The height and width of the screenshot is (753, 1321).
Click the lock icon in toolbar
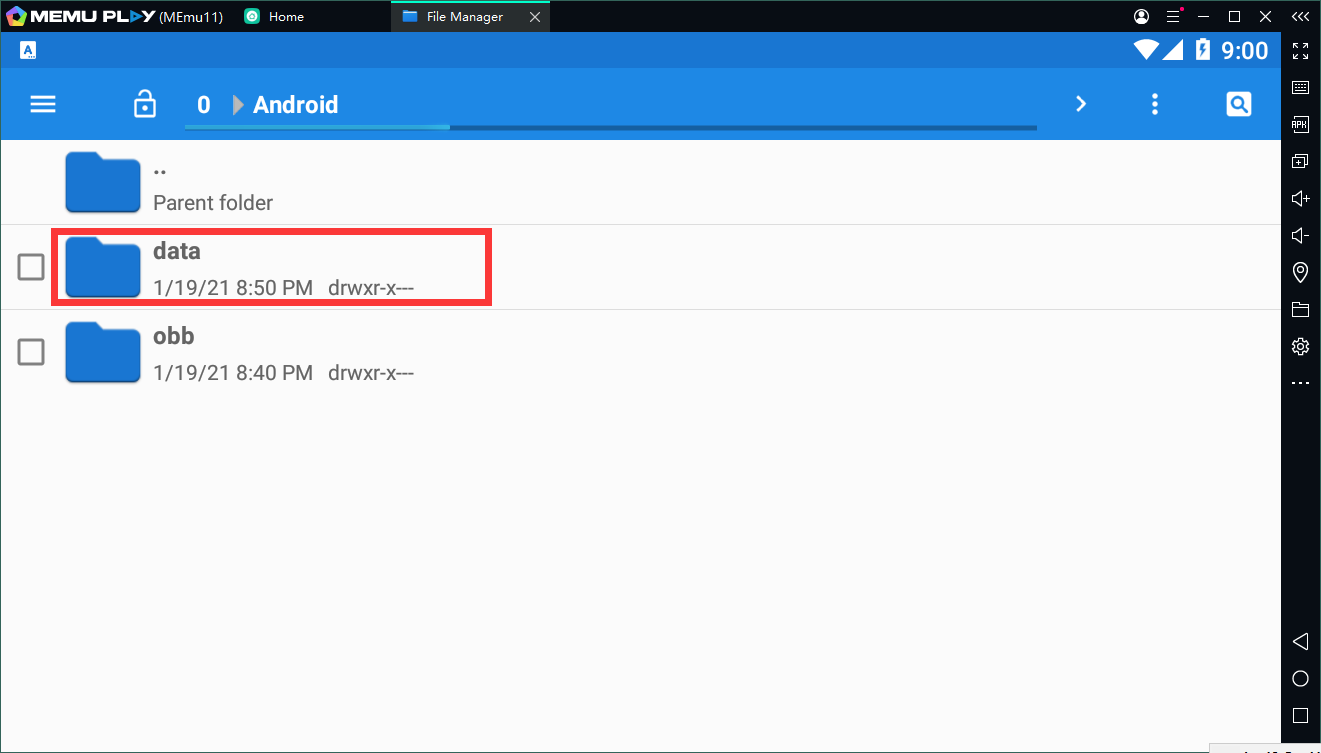[x=145, y=104]
